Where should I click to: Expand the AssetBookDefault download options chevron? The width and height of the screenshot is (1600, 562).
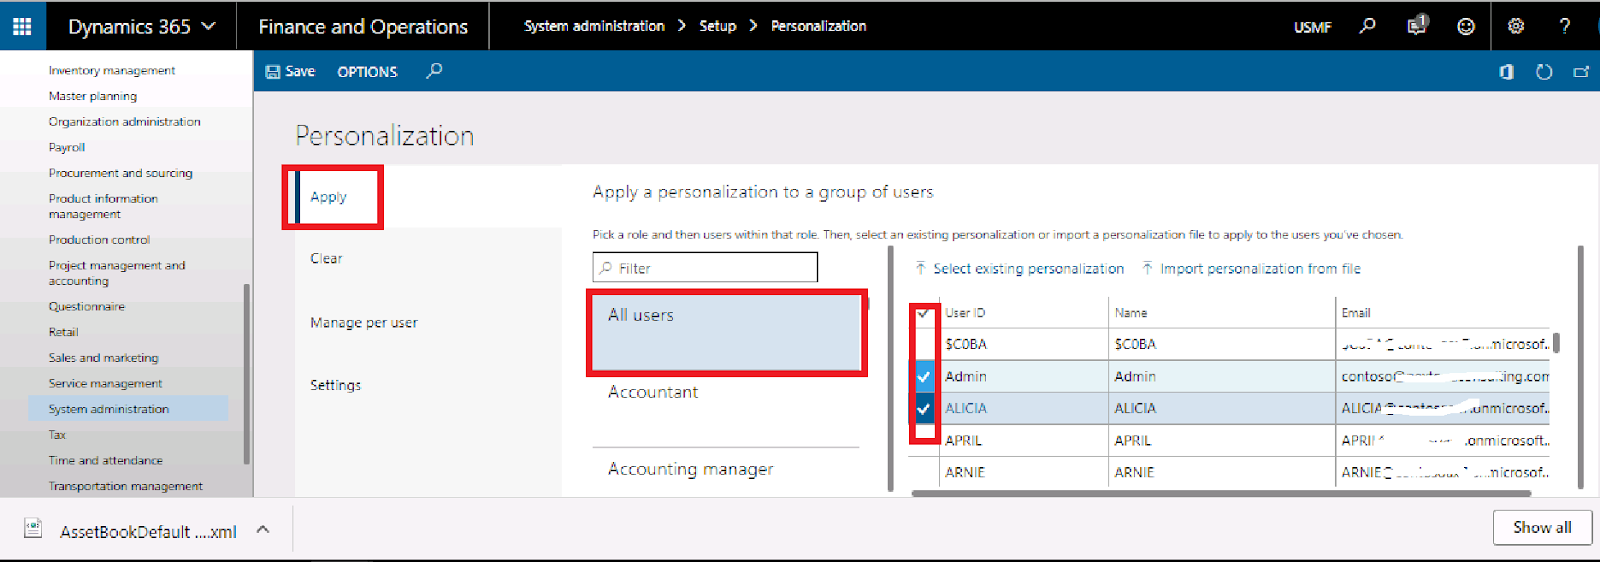pyautogui.click(x=263, y=530)
